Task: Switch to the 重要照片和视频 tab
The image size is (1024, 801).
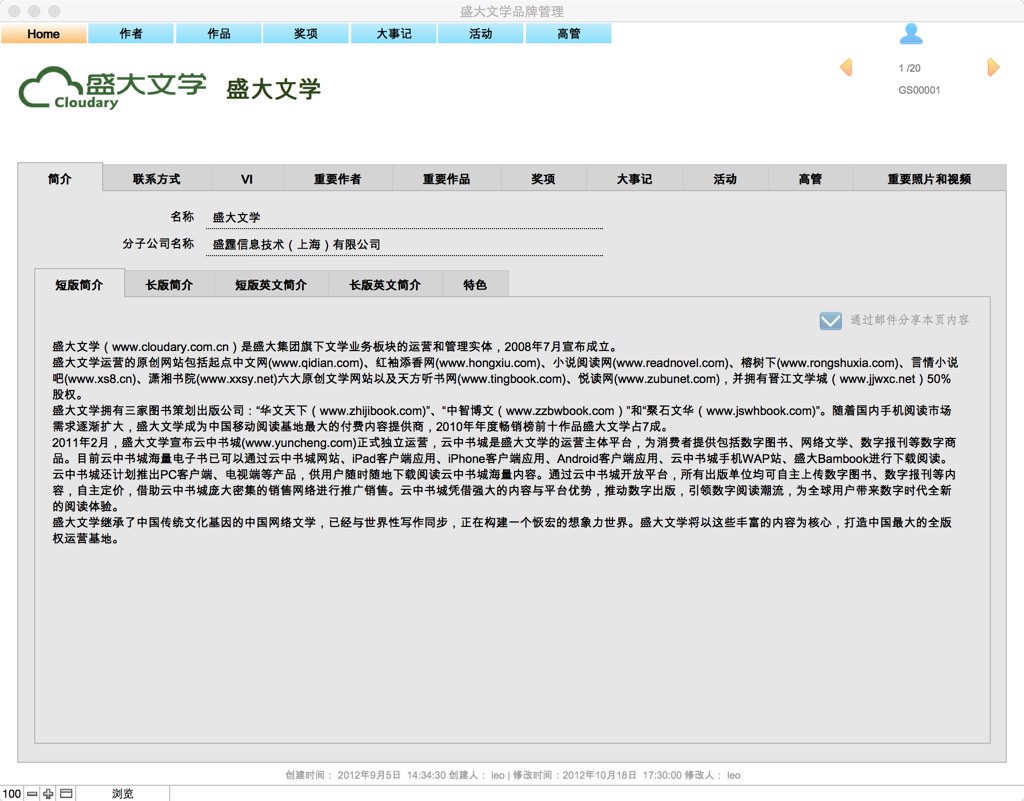Action: (929, 179)
